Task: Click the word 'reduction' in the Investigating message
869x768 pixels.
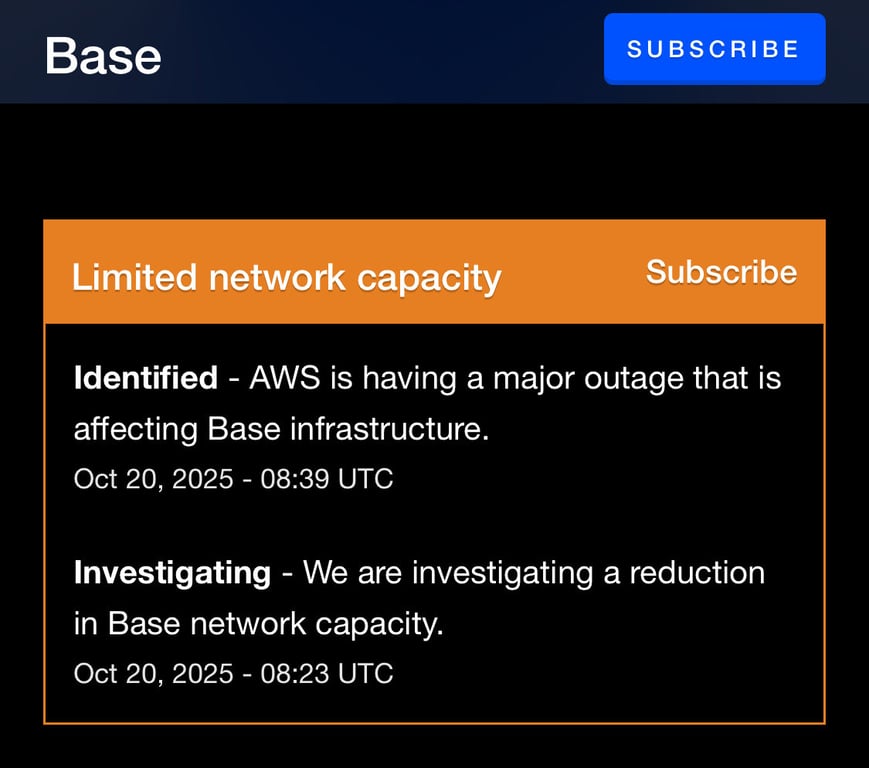Action: (x=697, y=572)
